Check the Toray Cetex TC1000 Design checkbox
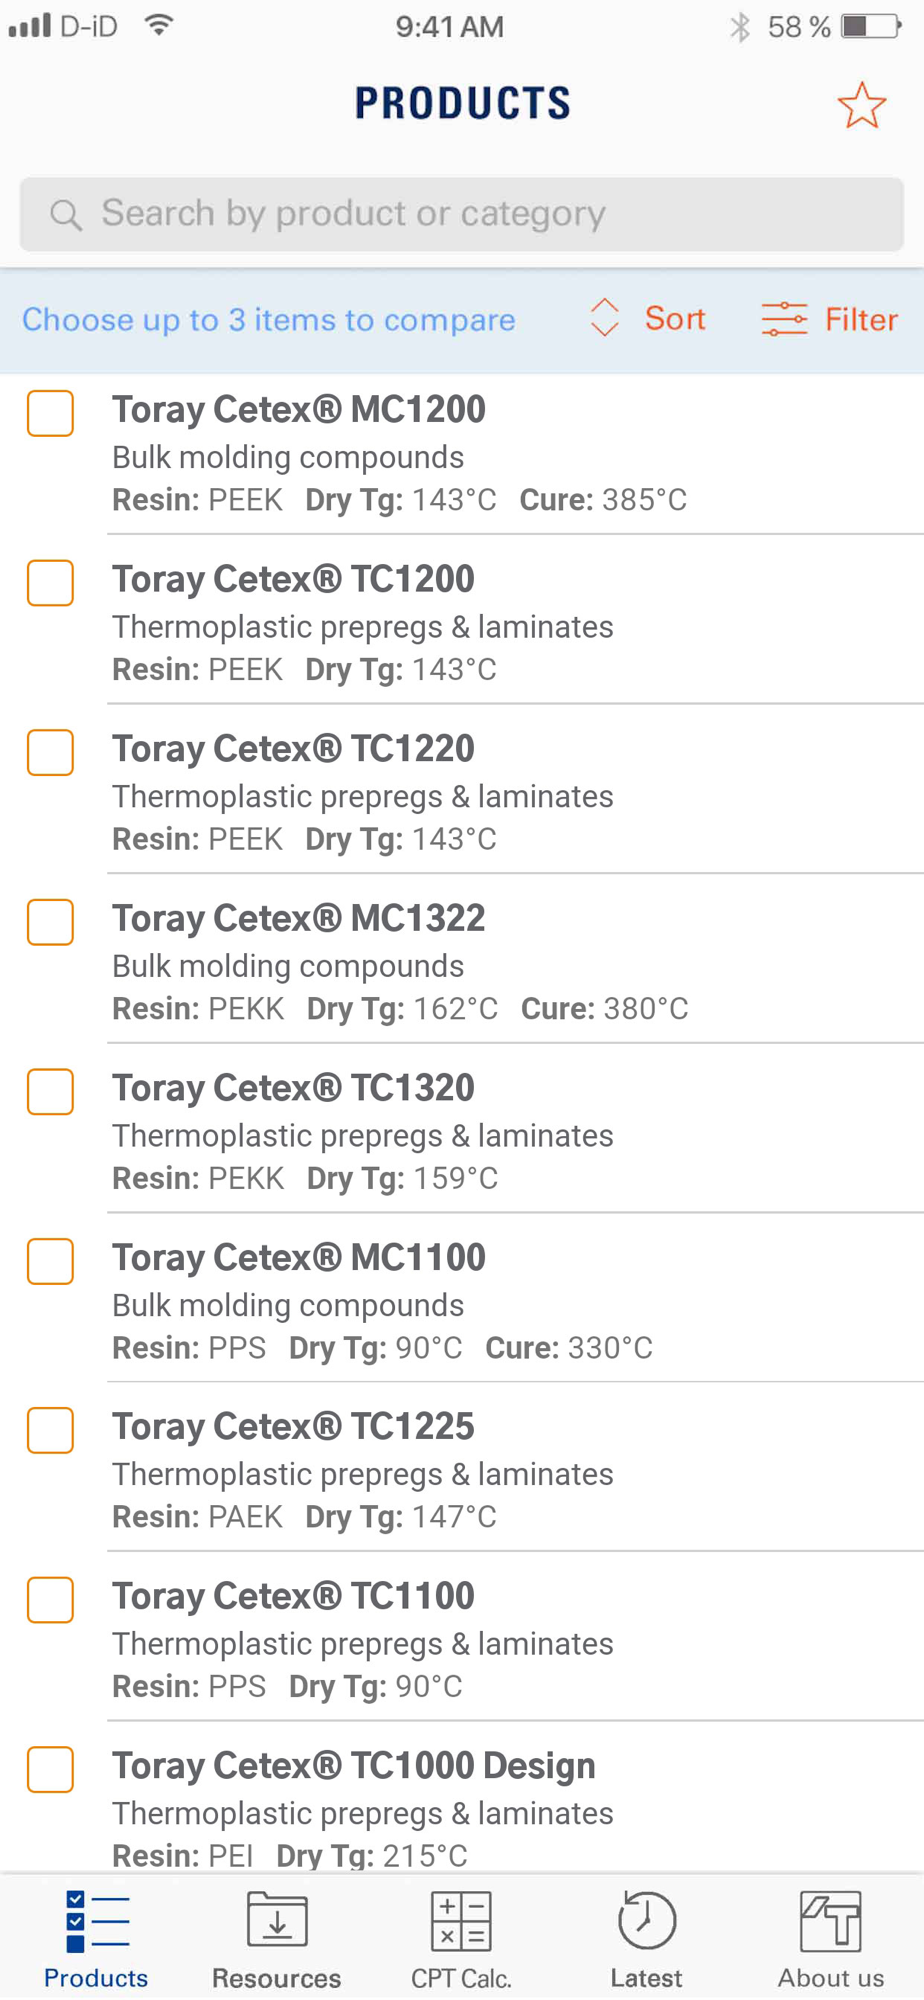The height and width of the screenshot is (2000, 924). point(50,1769)
